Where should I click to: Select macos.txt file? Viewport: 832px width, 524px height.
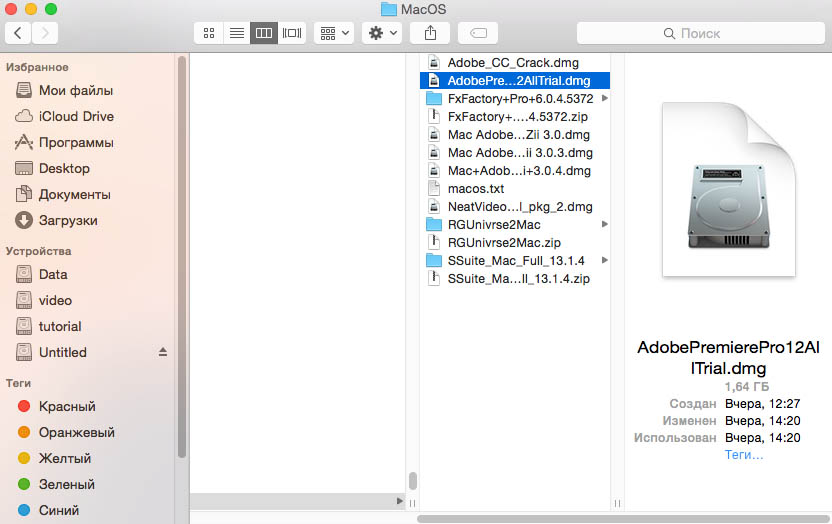click(514, 189)
